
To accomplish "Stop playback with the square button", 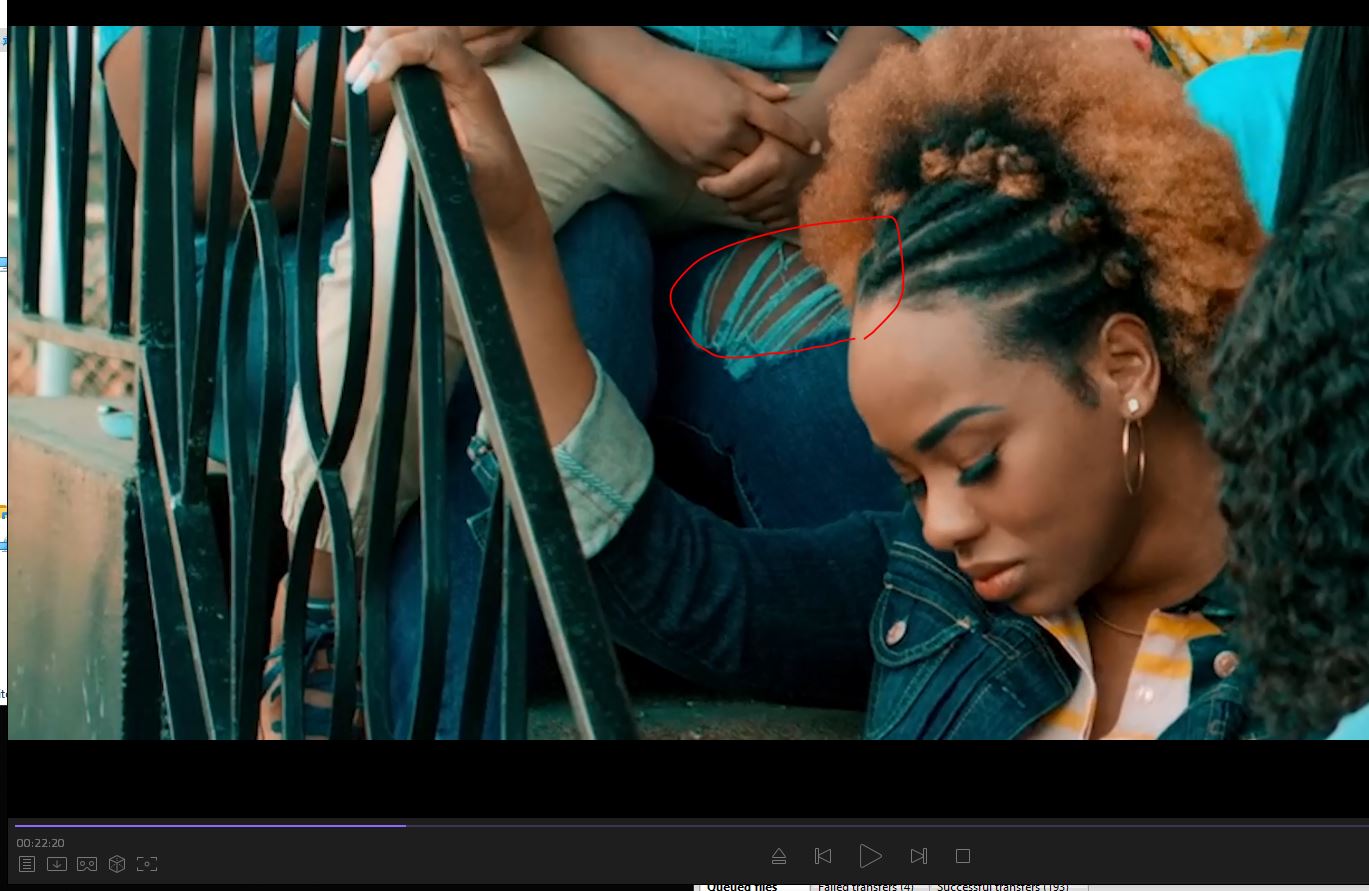I will coord(963,856).
